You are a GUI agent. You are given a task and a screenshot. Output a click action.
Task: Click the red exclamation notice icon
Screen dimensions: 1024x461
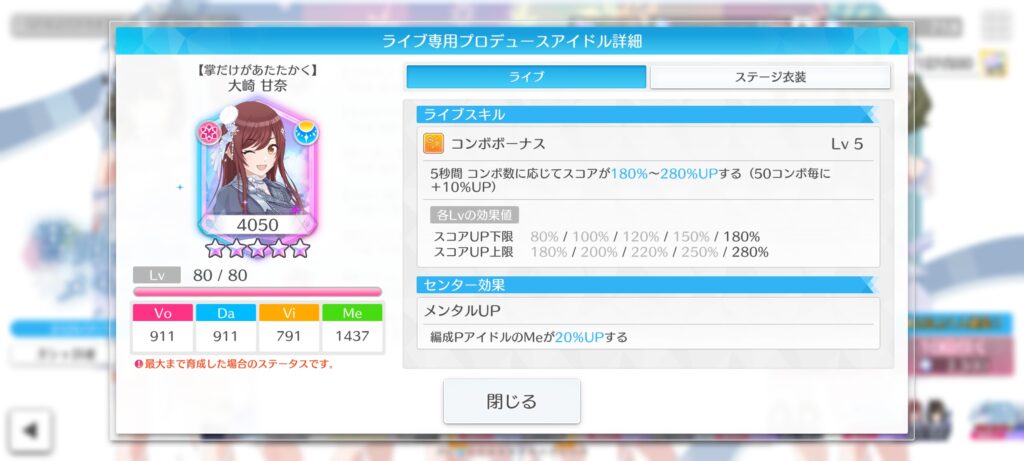click(138, 364)
